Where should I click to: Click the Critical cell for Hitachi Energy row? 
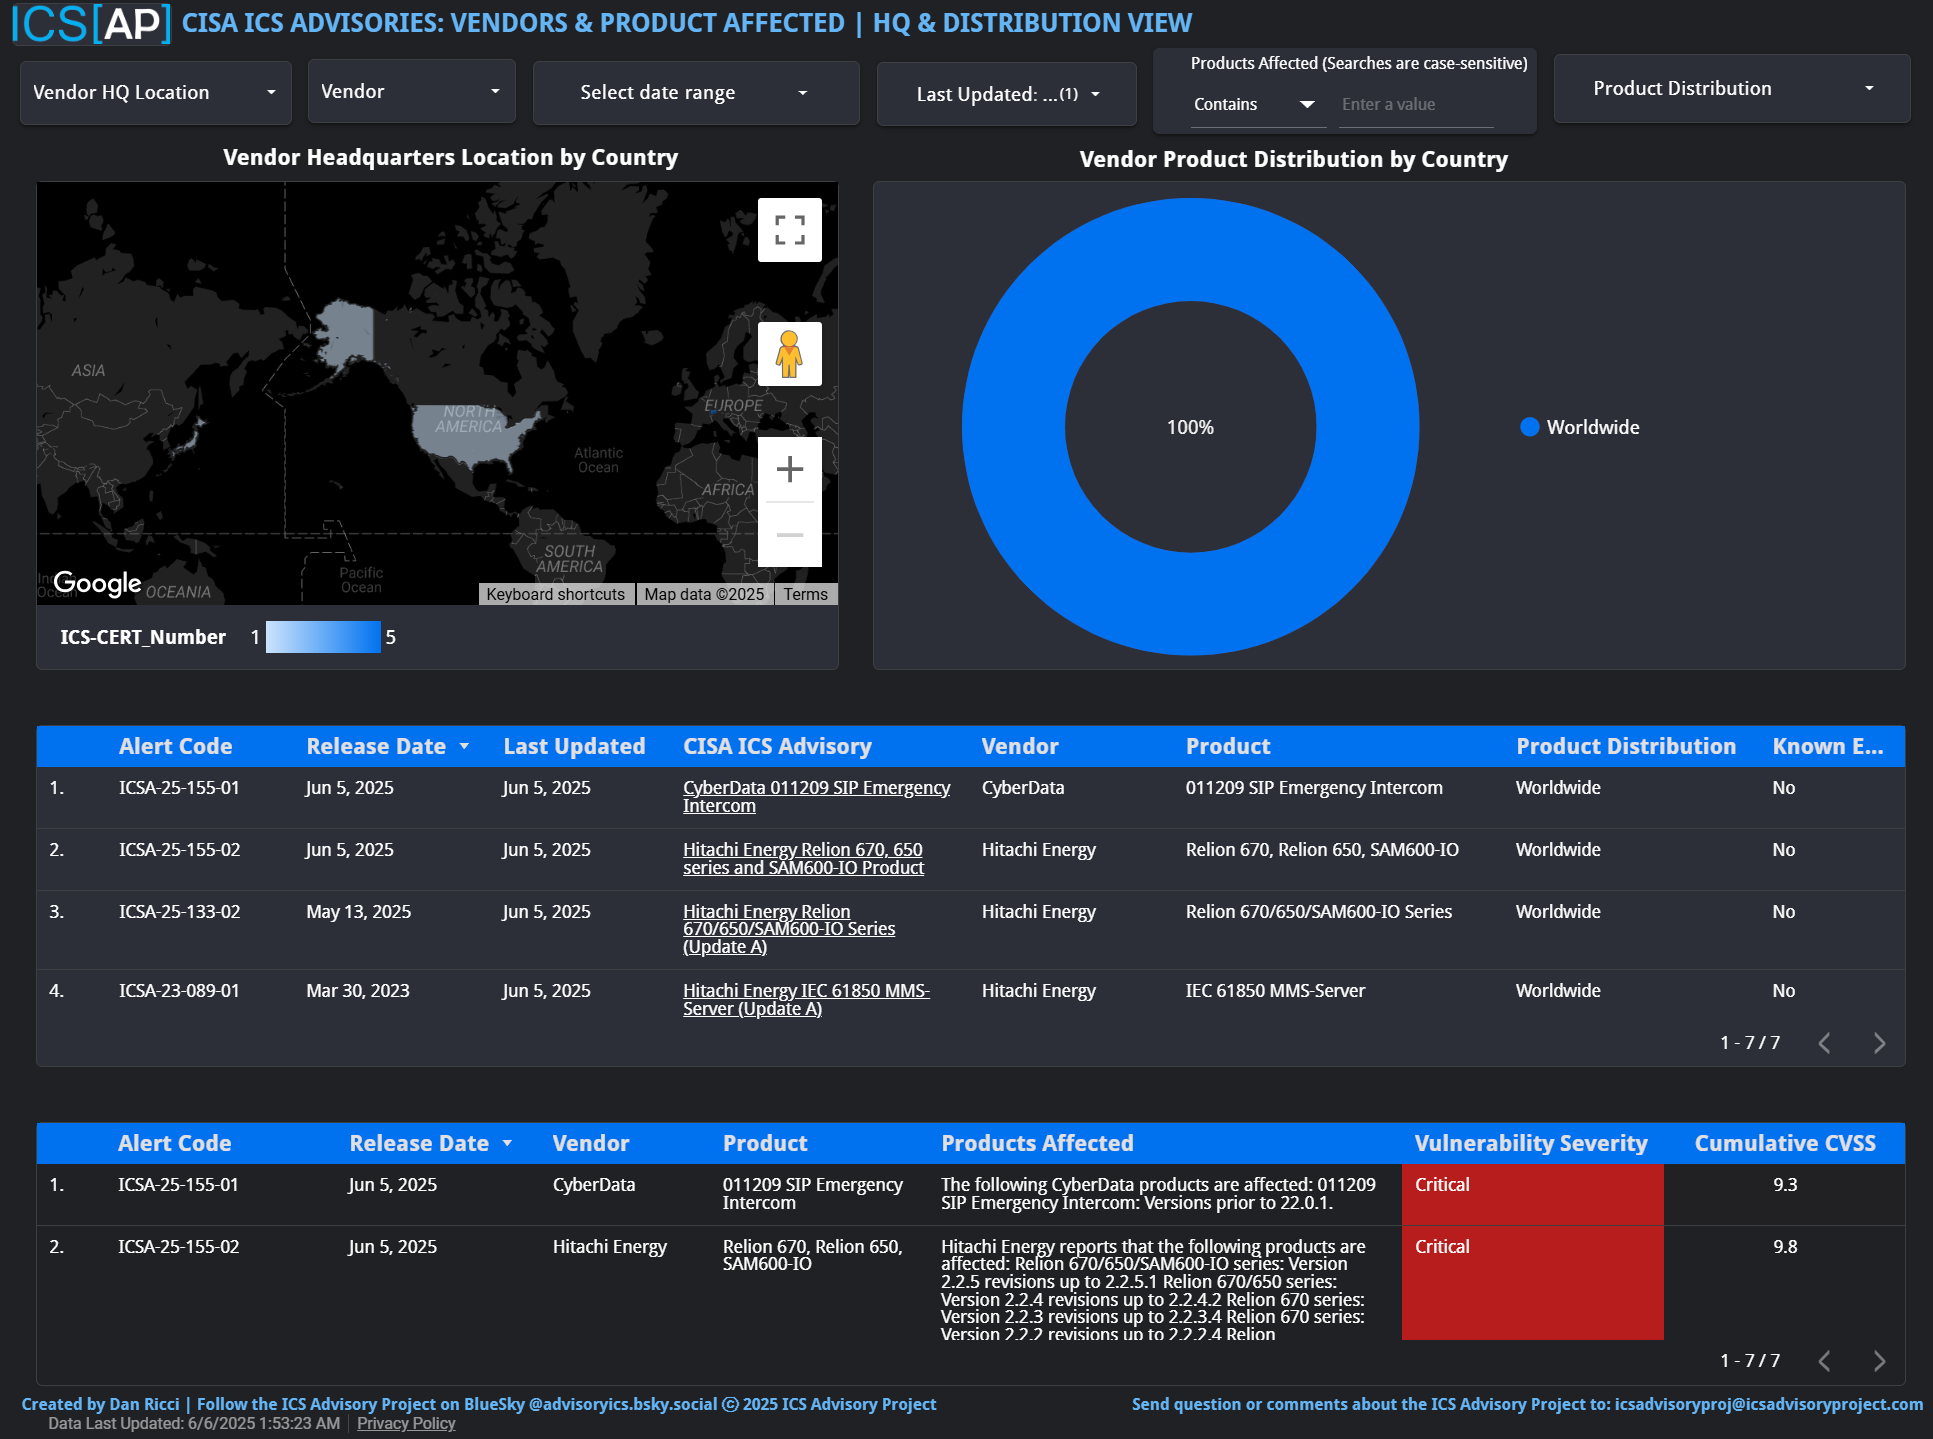1532,1283
